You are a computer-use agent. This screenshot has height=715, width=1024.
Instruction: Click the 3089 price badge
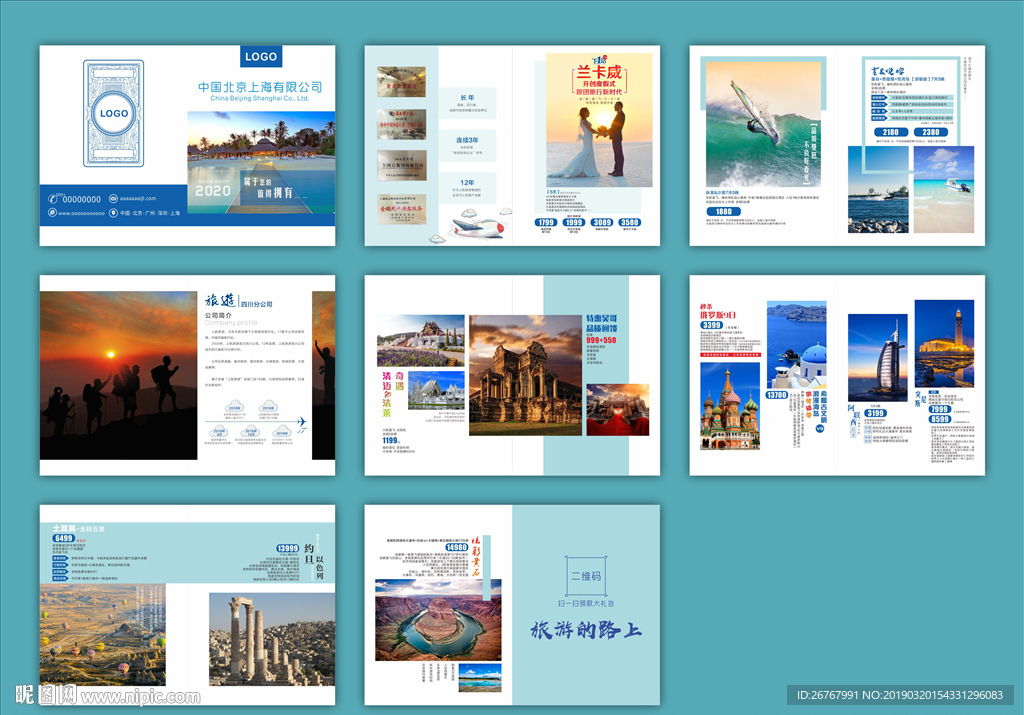click(x=601, y=222)
